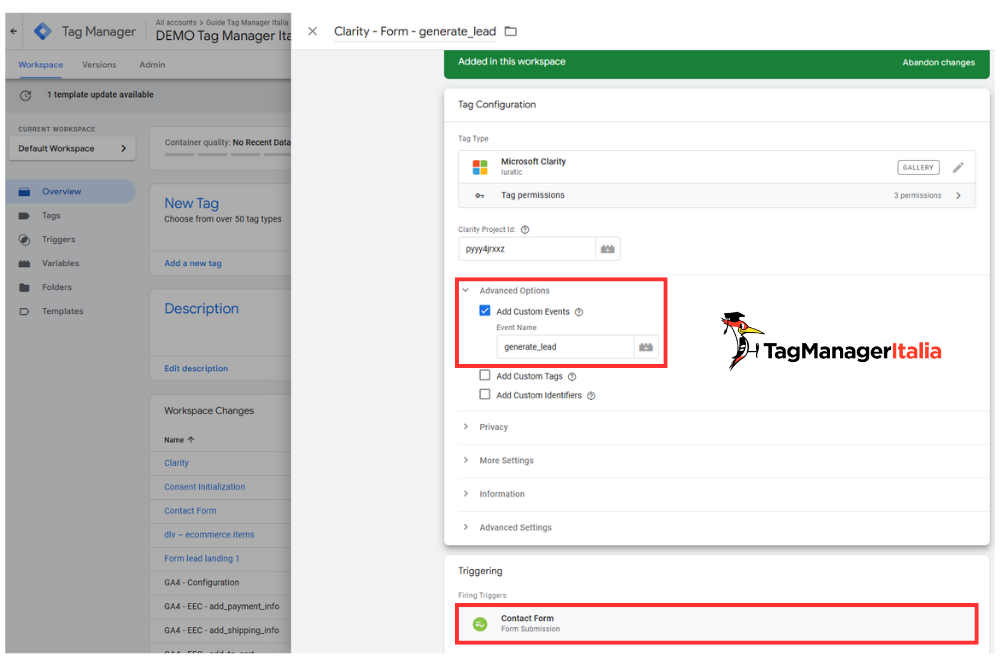Viewport: 1000px width, 666px height.
Task: Open the Form lead landing 1 link
Action: [x=202, y=559]
